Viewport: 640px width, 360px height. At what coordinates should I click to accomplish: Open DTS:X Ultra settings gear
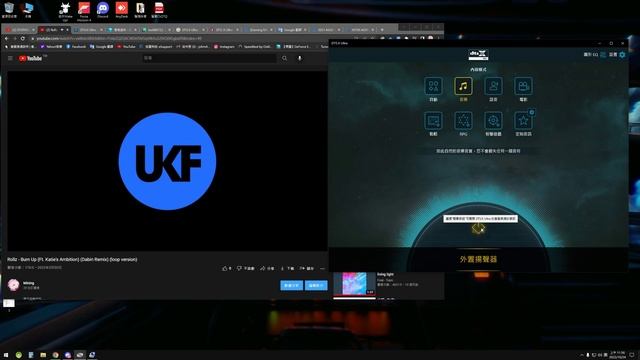pos(622,55)
